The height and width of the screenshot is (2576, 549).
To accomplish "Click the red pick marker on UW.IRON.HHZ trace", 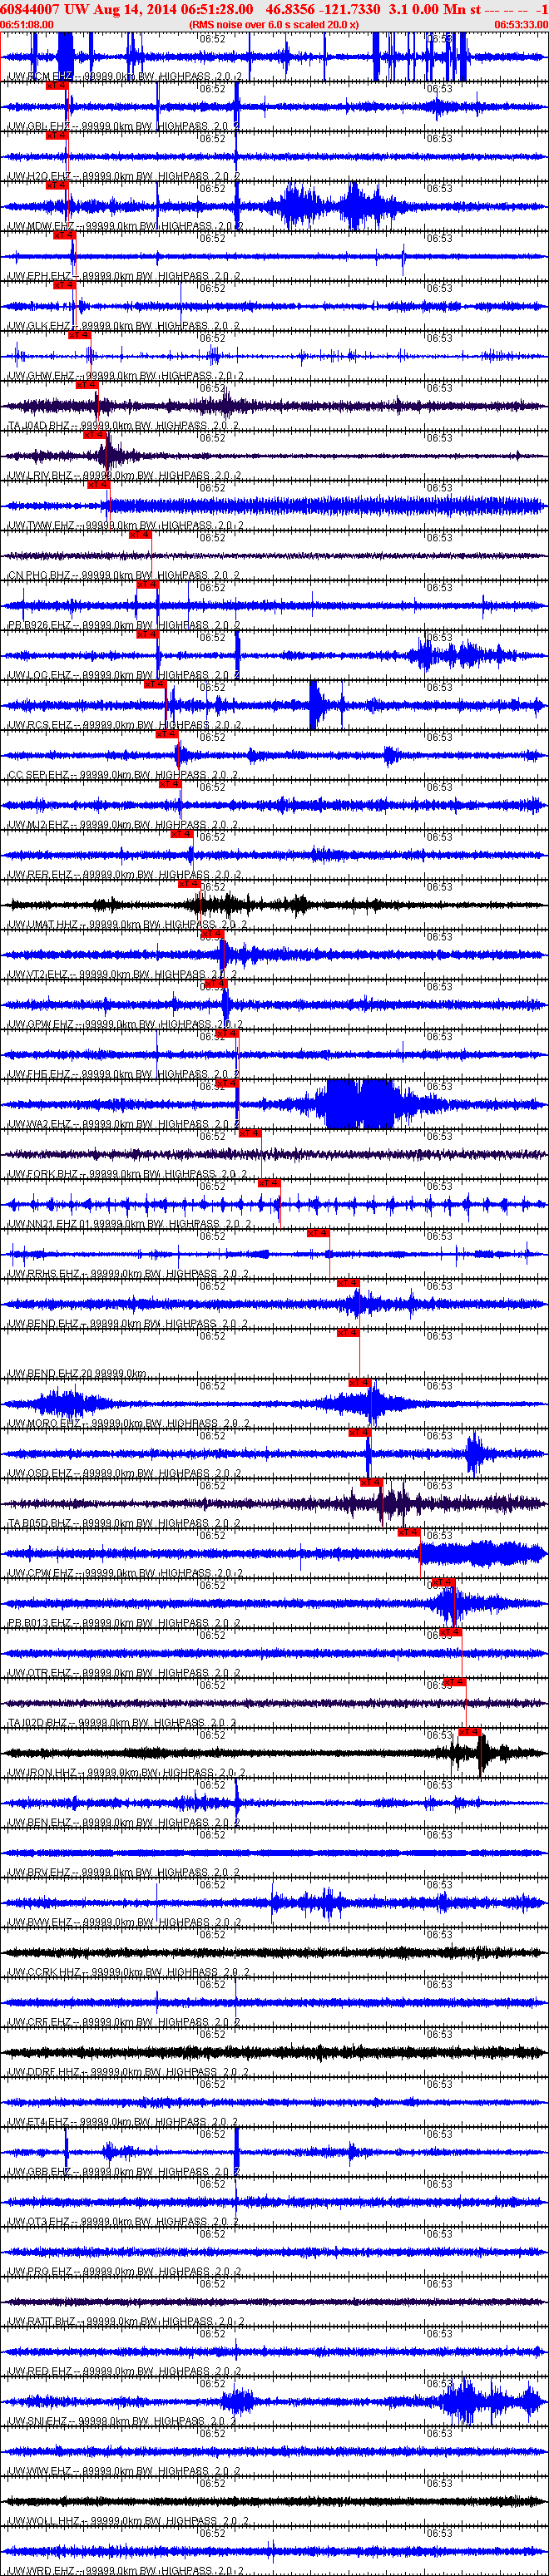I will 470,1732.
